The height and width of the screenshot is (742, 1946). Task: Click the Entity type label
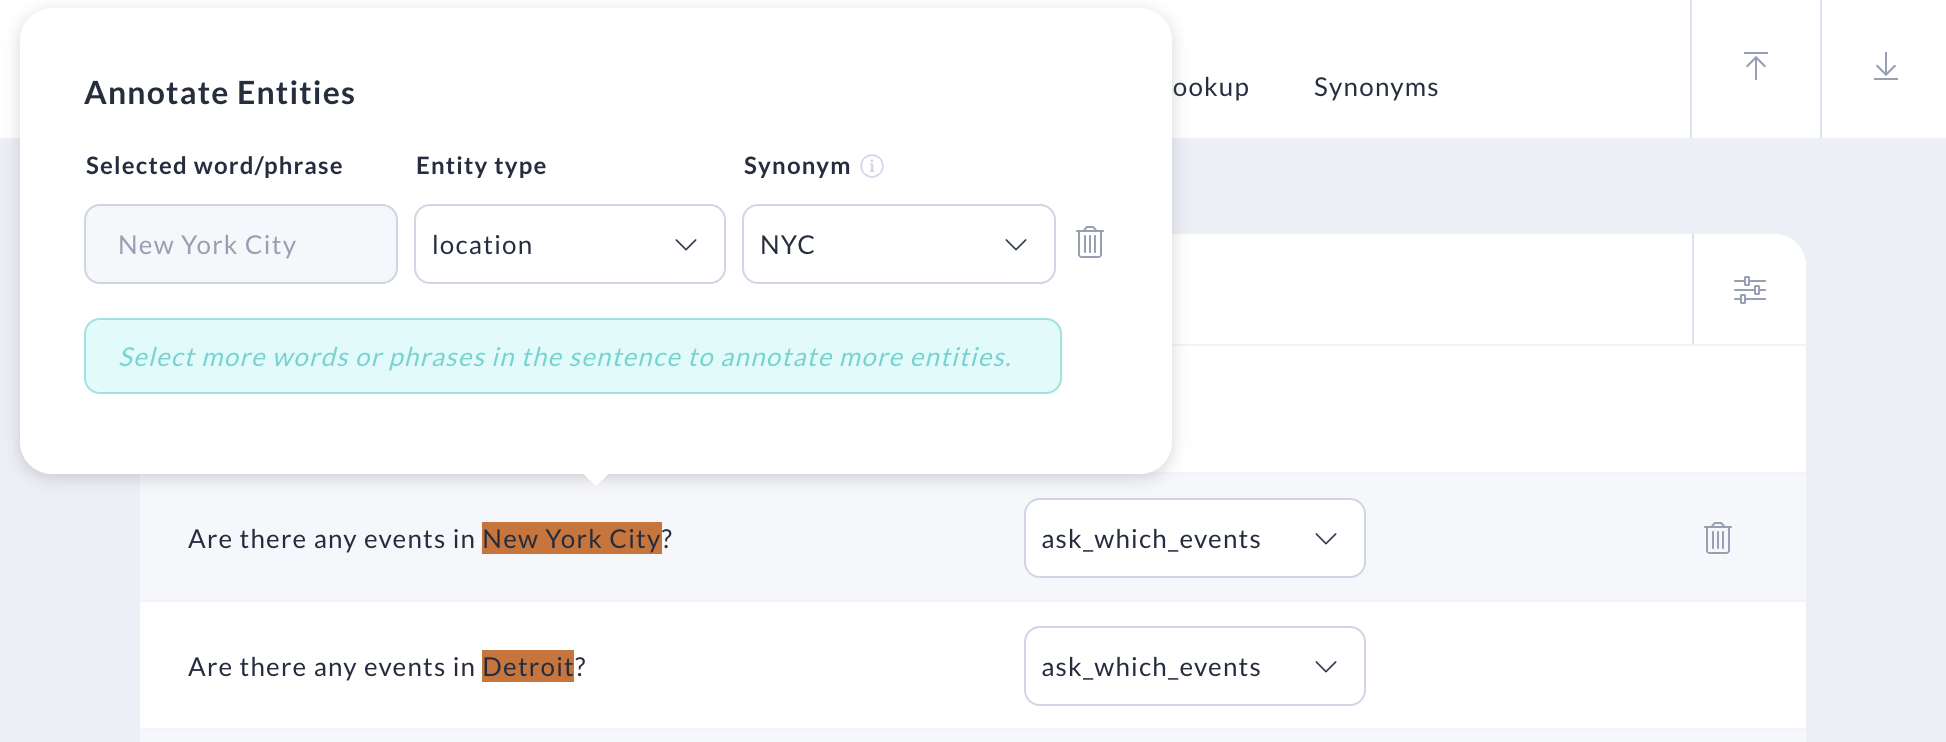tap(481, 166)
